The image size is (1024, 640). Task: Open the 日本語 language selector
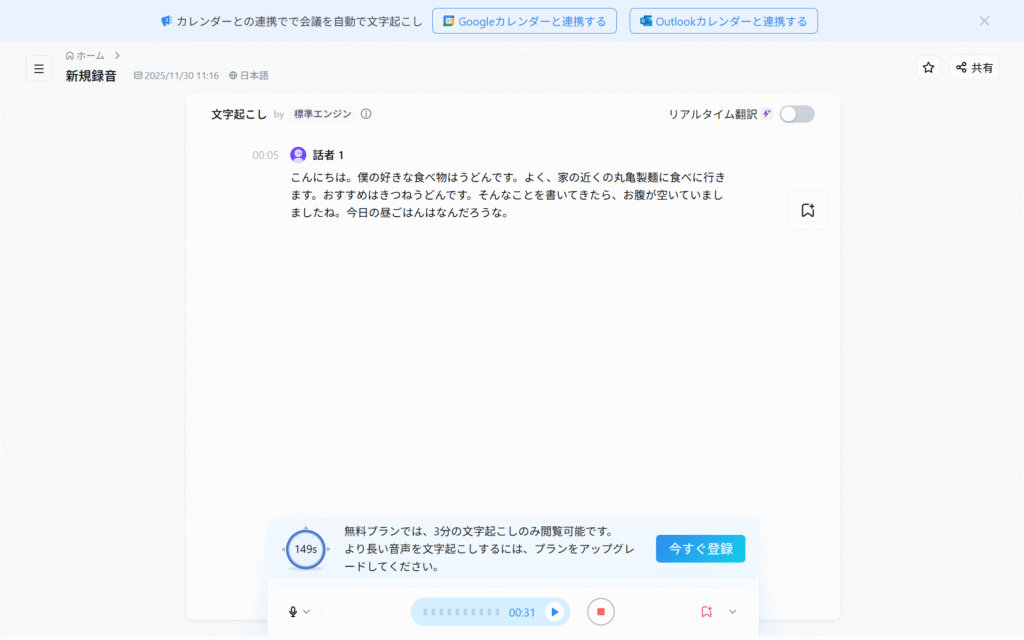pos(249,76)
